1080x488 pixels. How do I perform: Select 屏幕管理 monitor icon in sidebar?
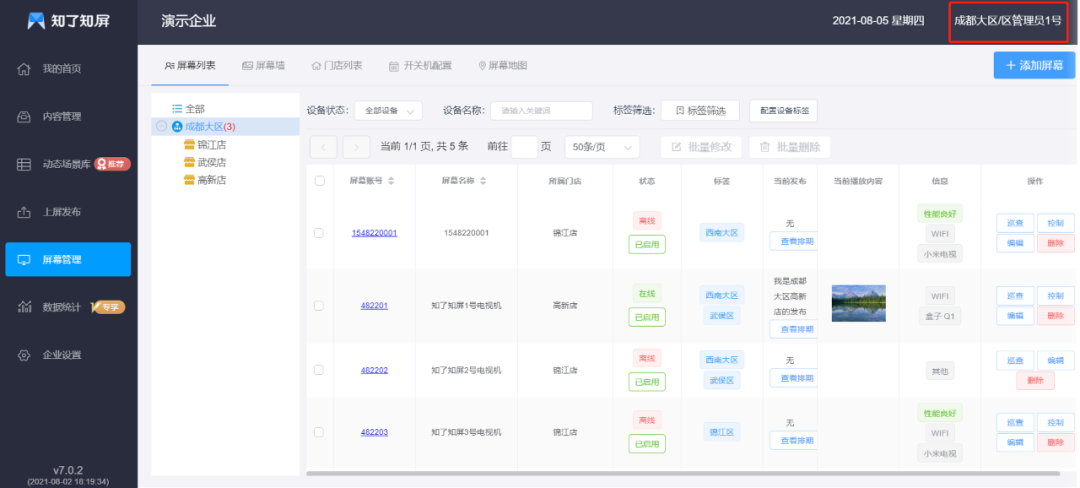(x=23, y=259)
